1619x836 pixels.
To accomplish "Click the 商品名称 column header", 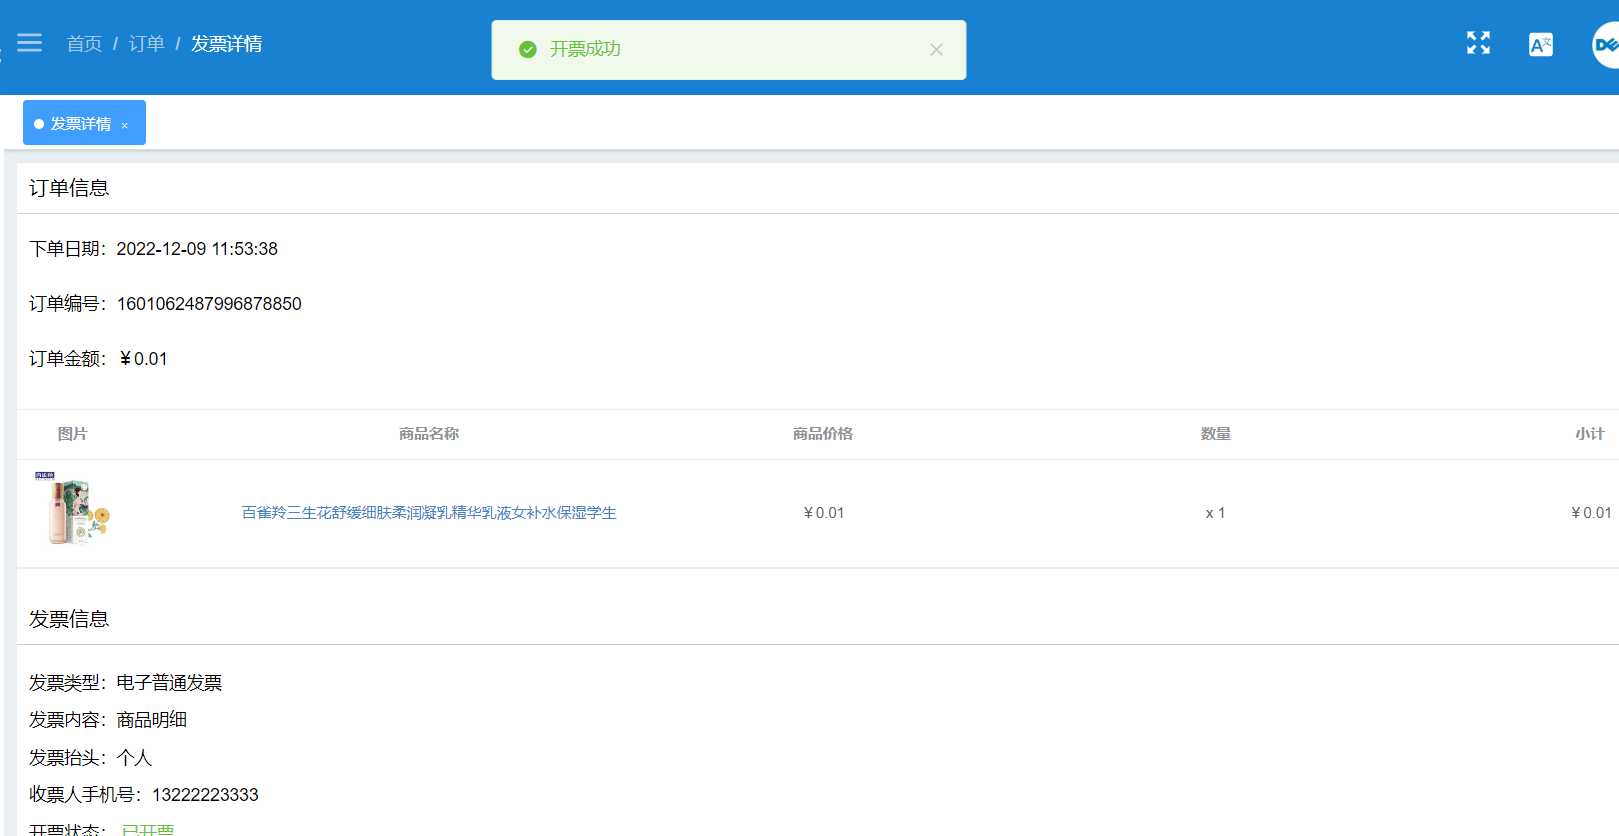I will click(429, 434).
